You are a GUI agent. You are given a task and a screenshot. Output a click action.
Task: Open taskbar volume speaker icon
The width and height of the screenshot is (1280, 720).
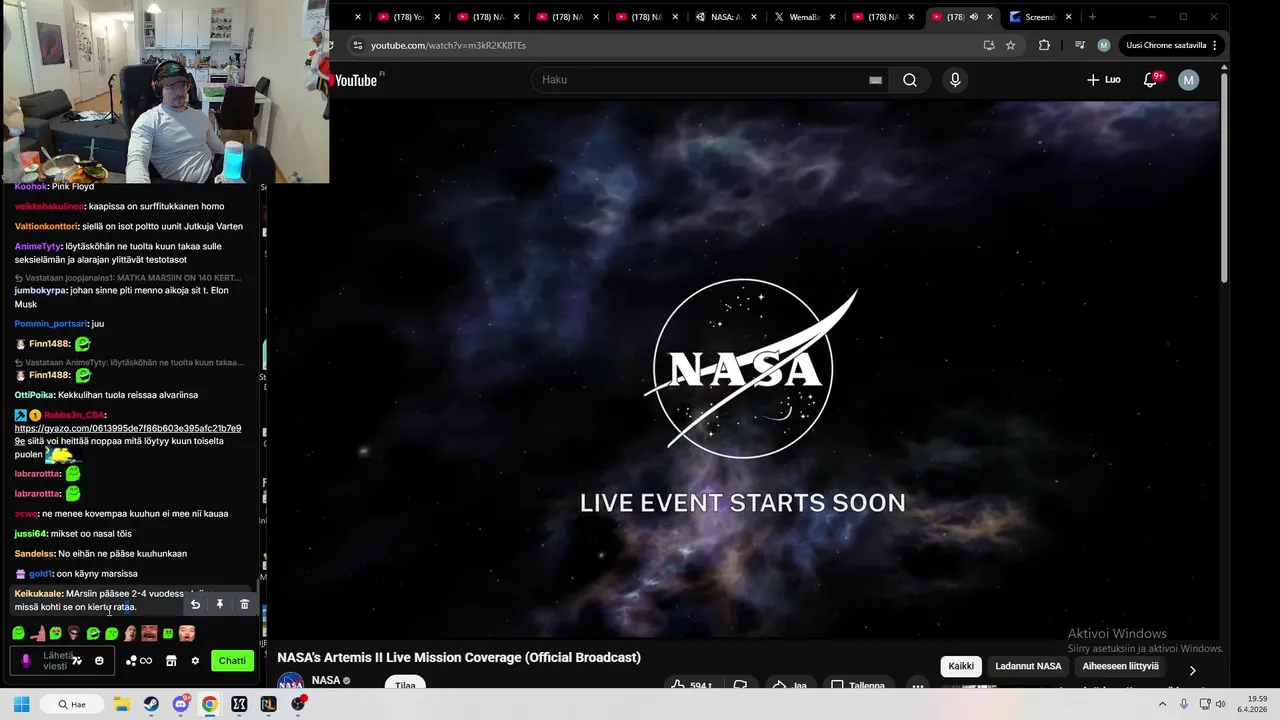pos(1219,704)
